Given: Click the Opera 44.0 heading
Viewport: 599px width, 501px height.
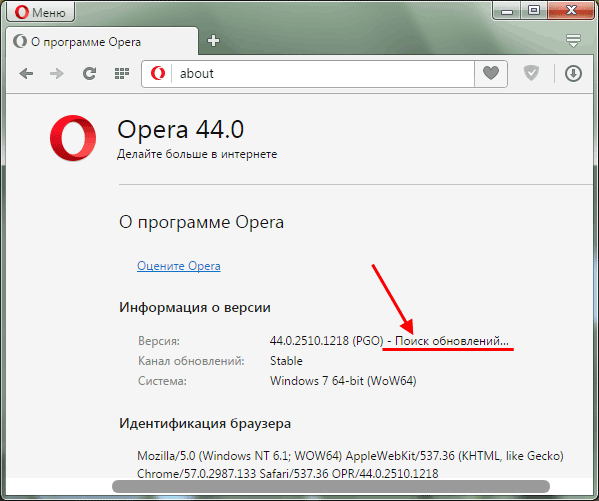Looking at the screenshot, I should (180, 130).
